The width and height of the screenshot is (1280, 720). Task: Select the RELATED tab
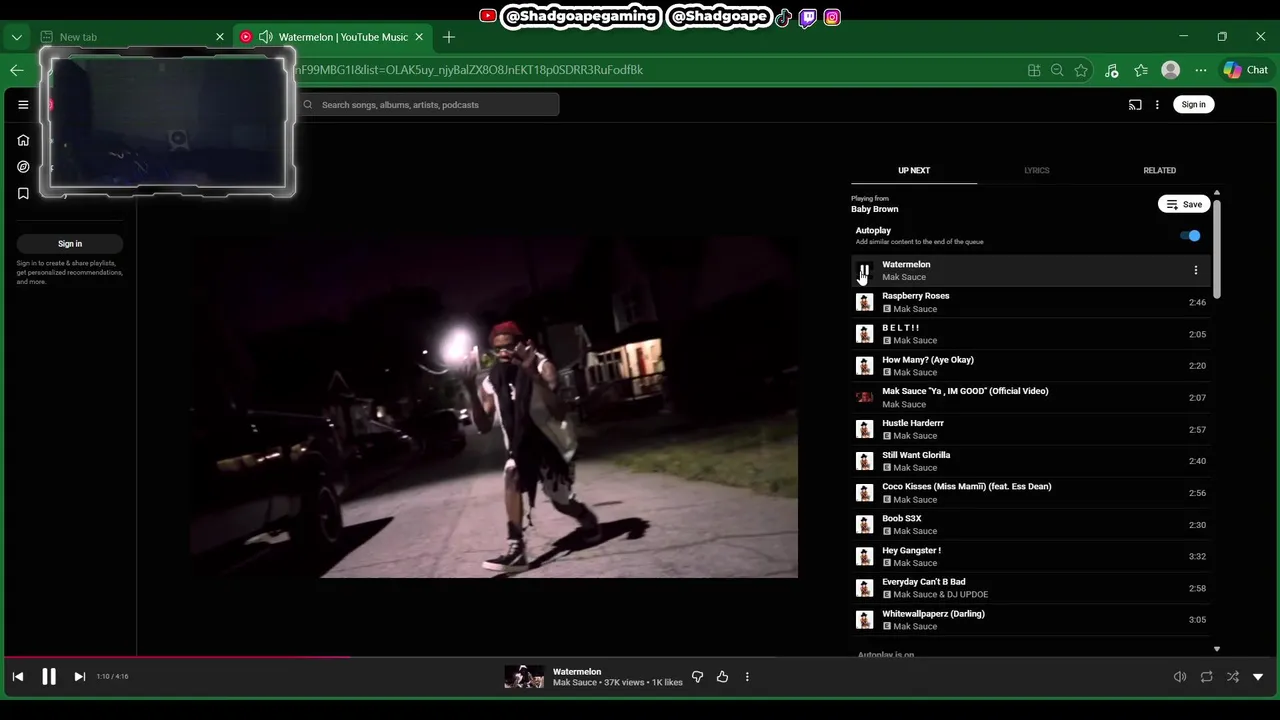pyautogui.click(x=1160, y=170)
